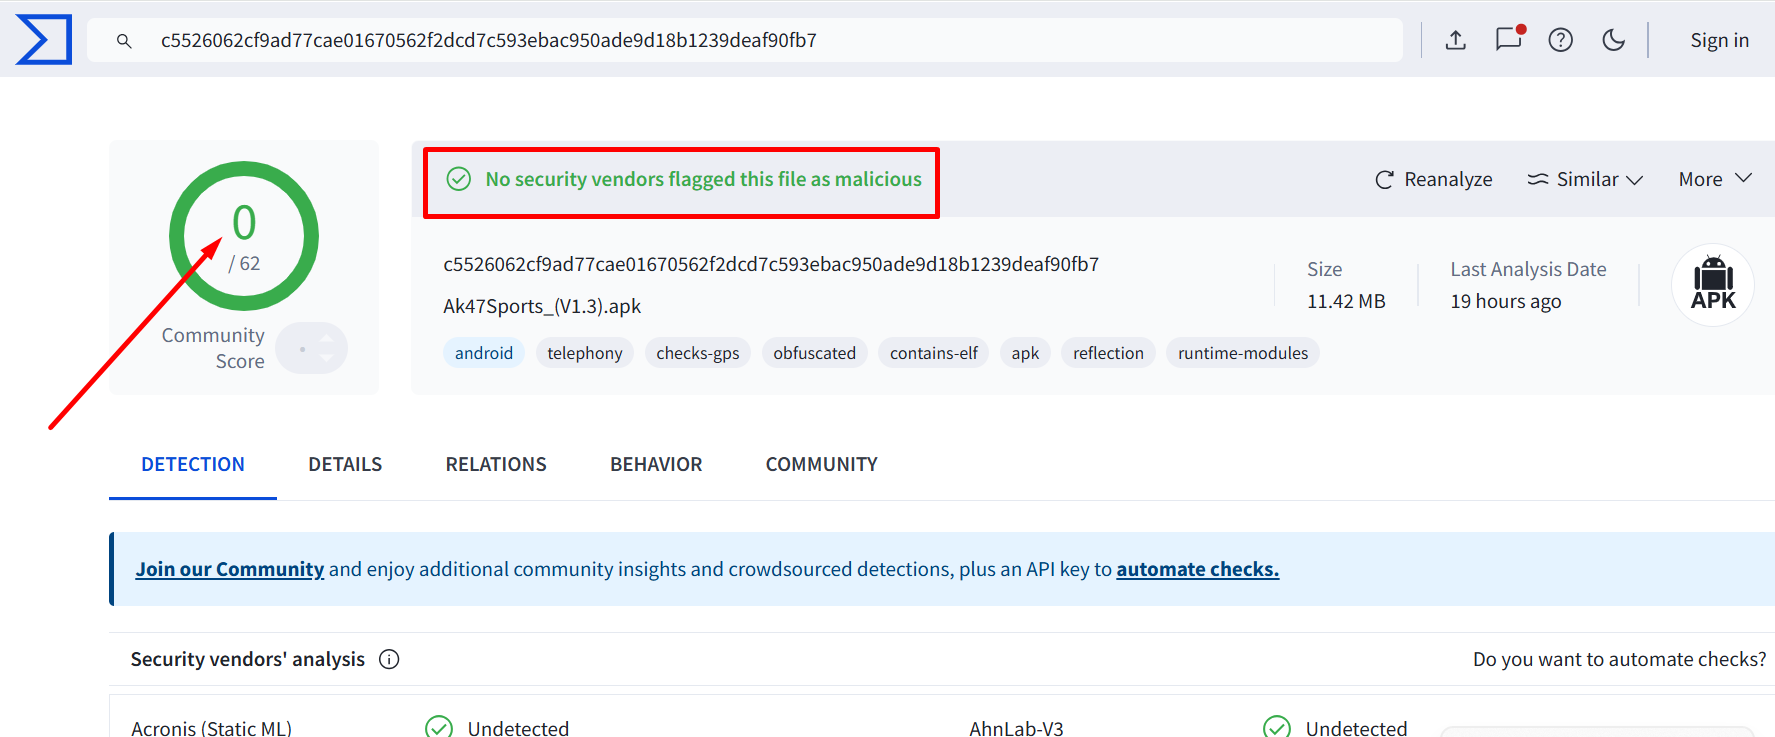1775x737 pixels.
Task: Click the AhnLab-V3 vendor name
Action: (x=1016, y=728)
